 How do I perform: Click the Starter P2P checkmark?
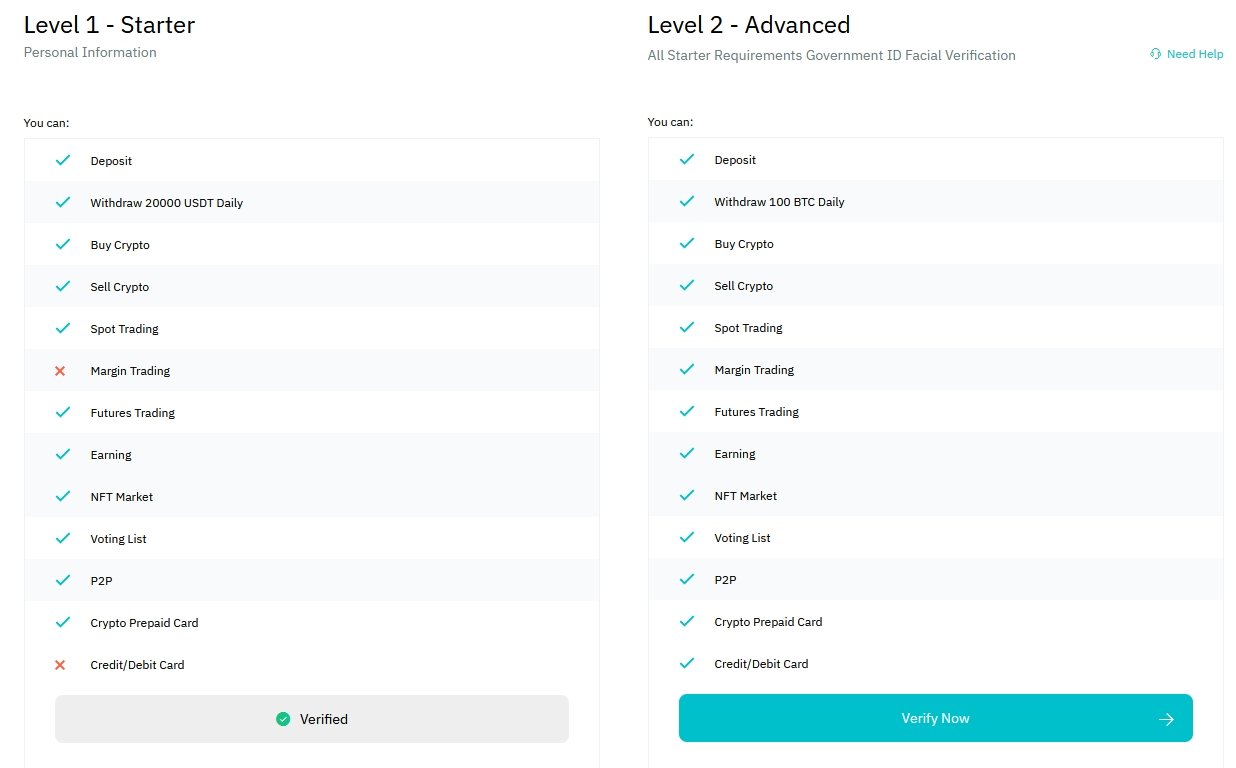pyautogui.click(x=63, y=580)
